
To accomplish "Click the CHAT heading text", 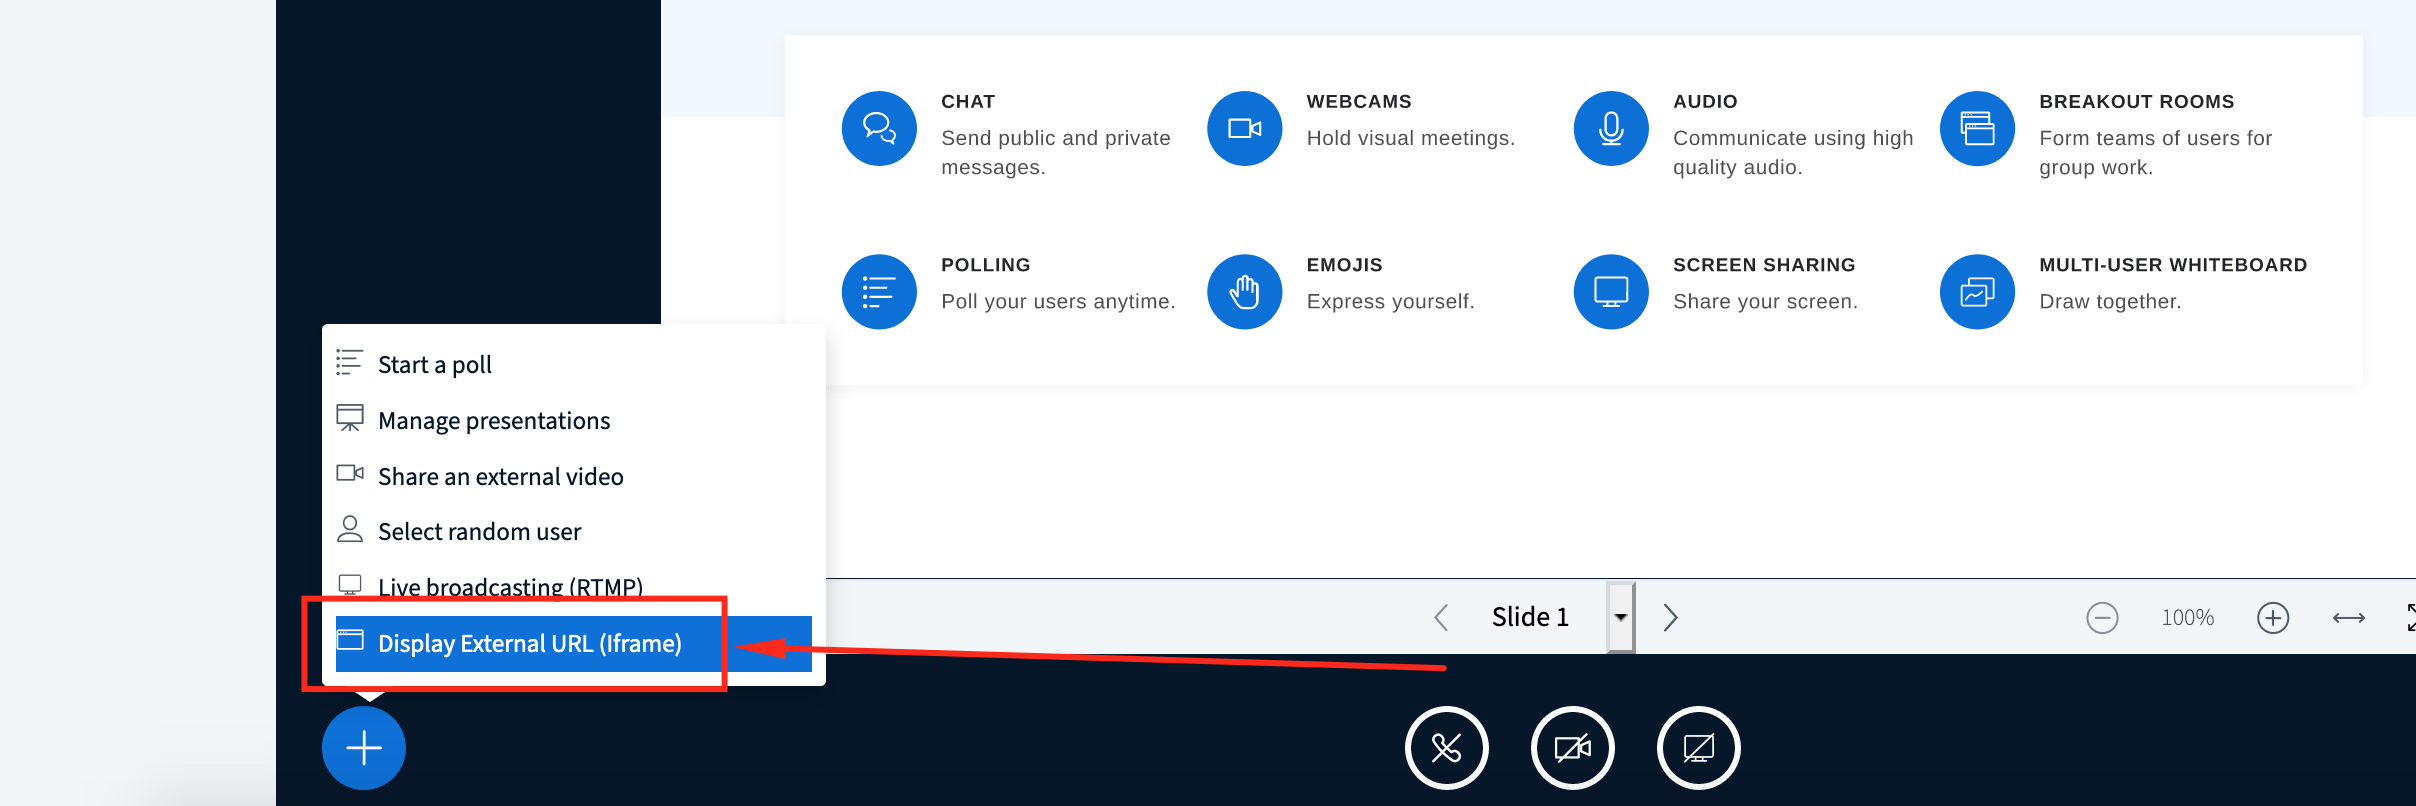I will pos(968,102).
